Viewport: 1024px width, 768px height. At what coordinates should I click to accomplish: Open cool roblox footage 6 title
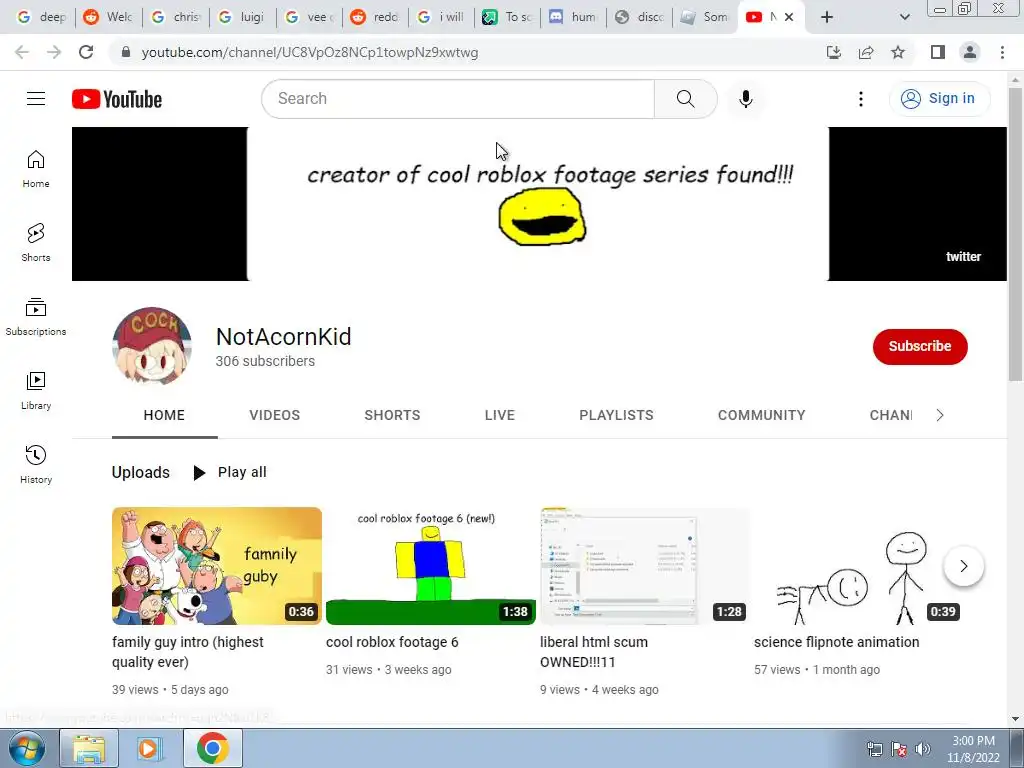click(392, 642)
